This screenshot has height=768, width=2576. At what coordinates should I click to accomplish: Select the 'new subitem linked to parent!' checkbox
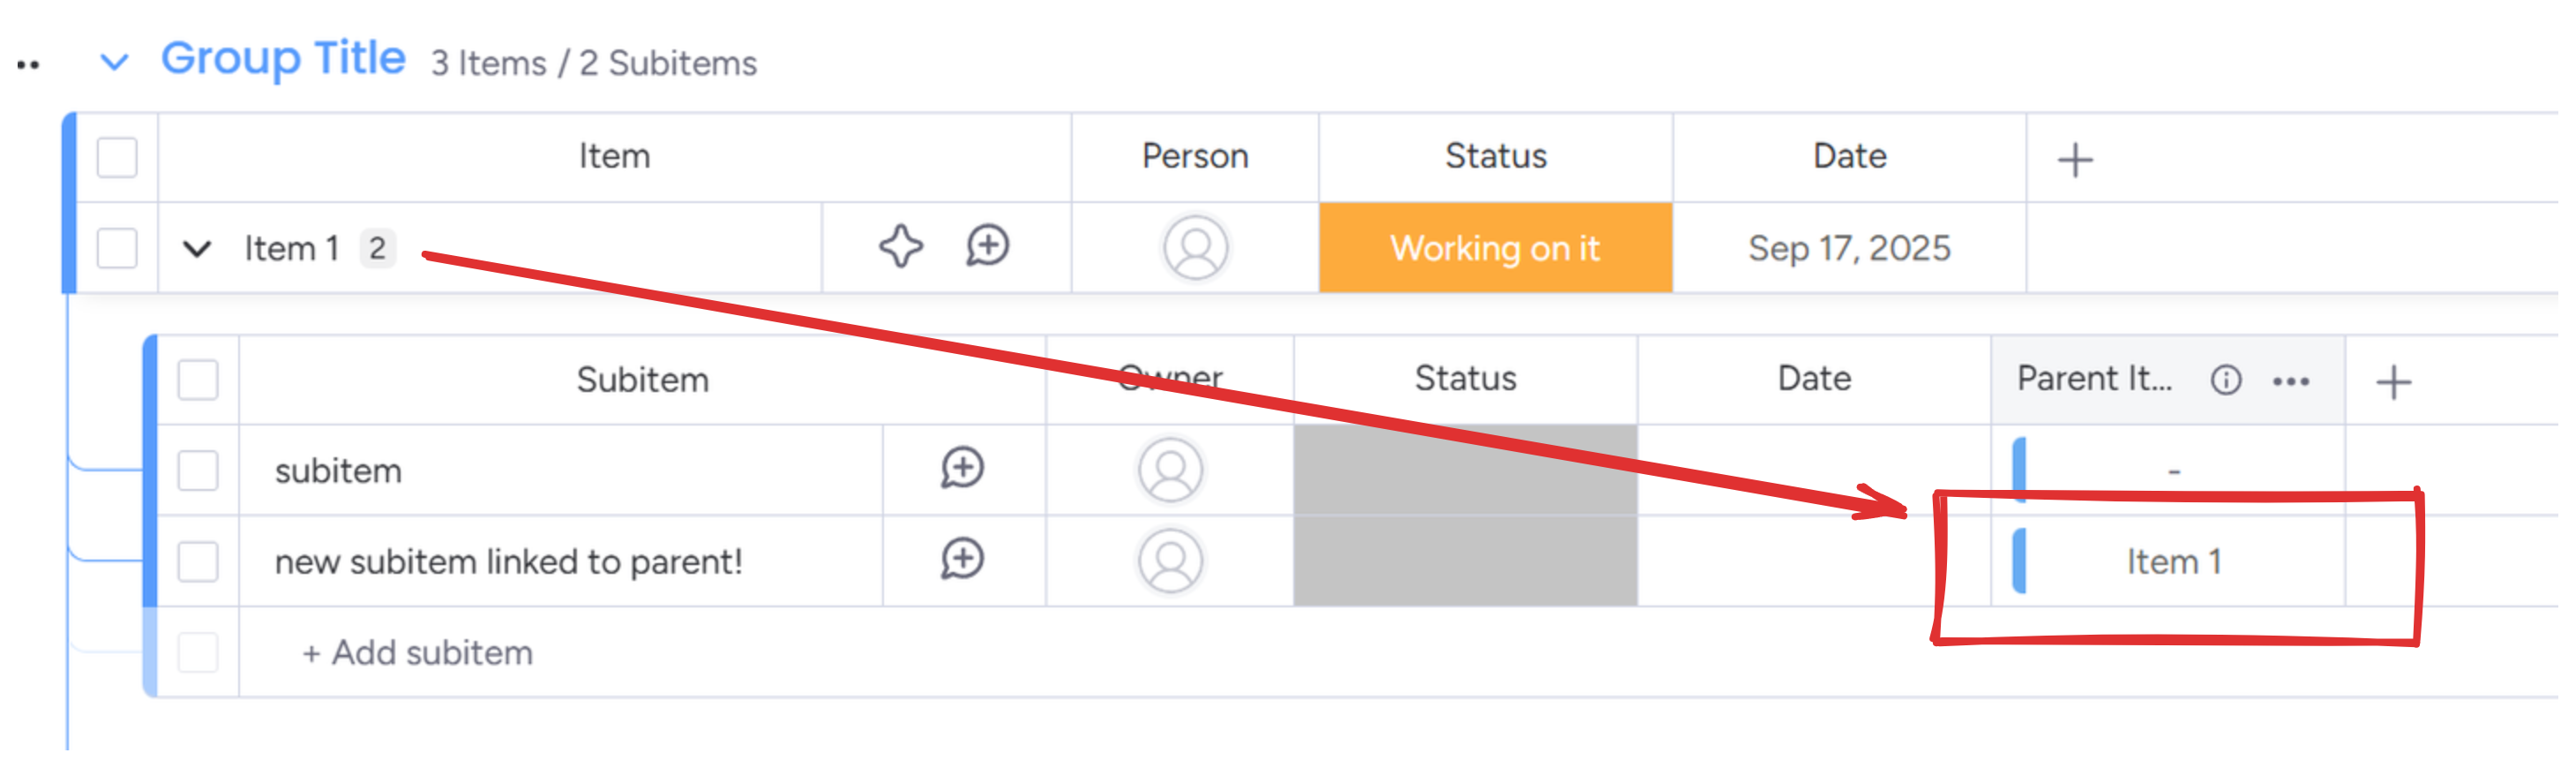197,561
